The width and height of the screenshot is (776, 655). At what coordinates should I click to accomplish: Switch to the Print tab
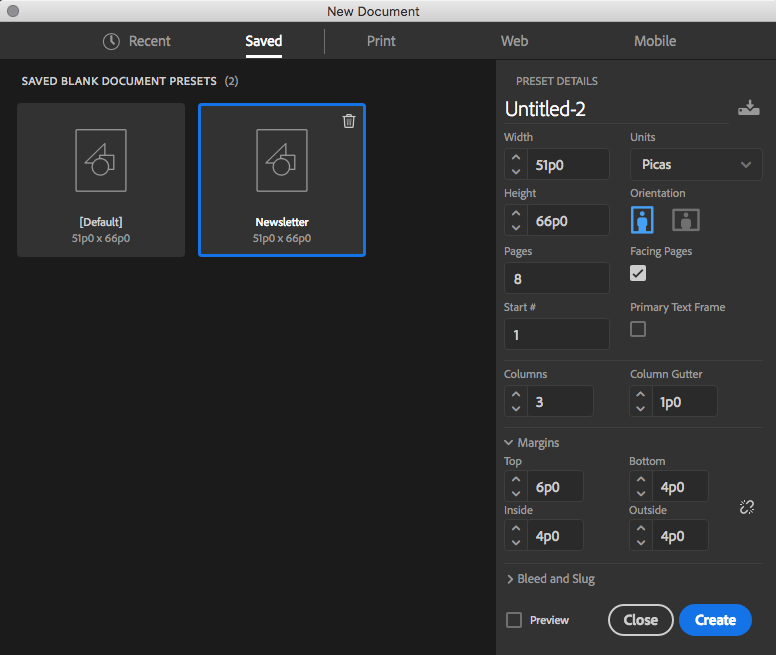381,41
